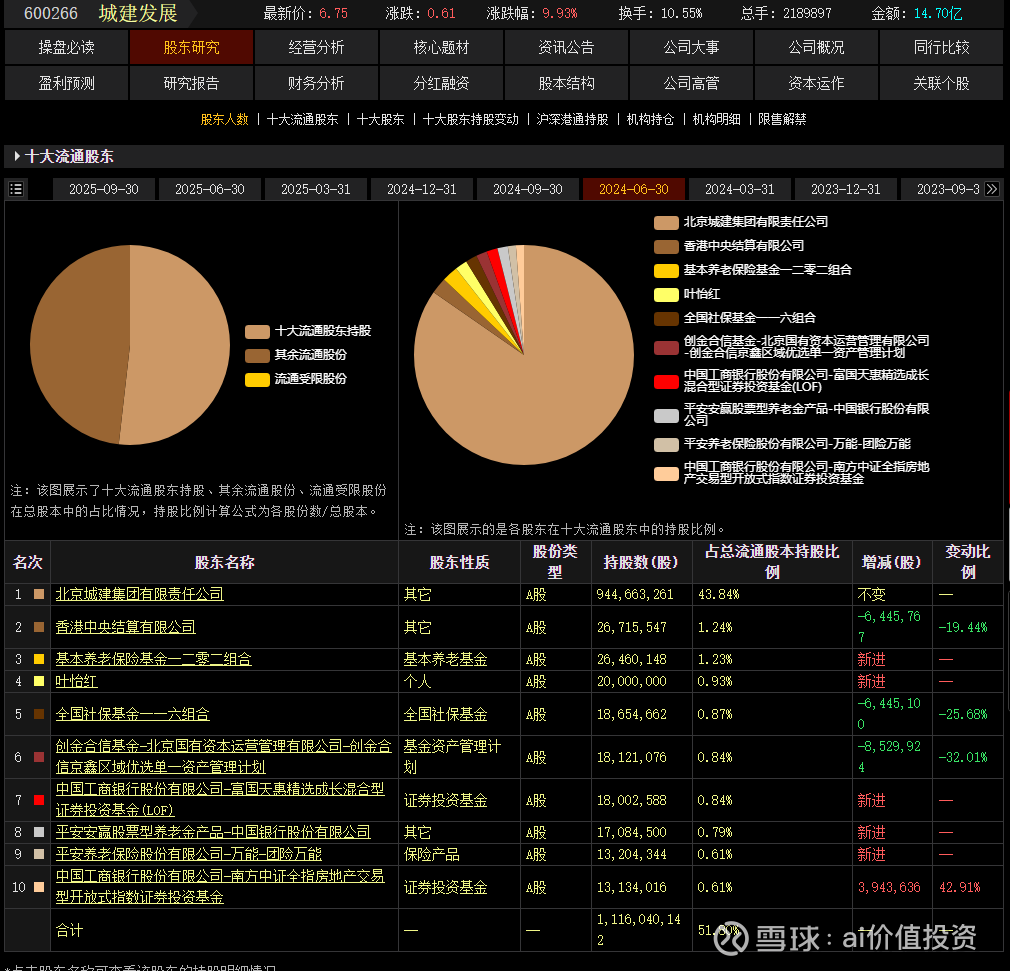Select the 2024-09-30 report date
Image resolution: width=1010 pixels, height=971 pixels.
528,189
